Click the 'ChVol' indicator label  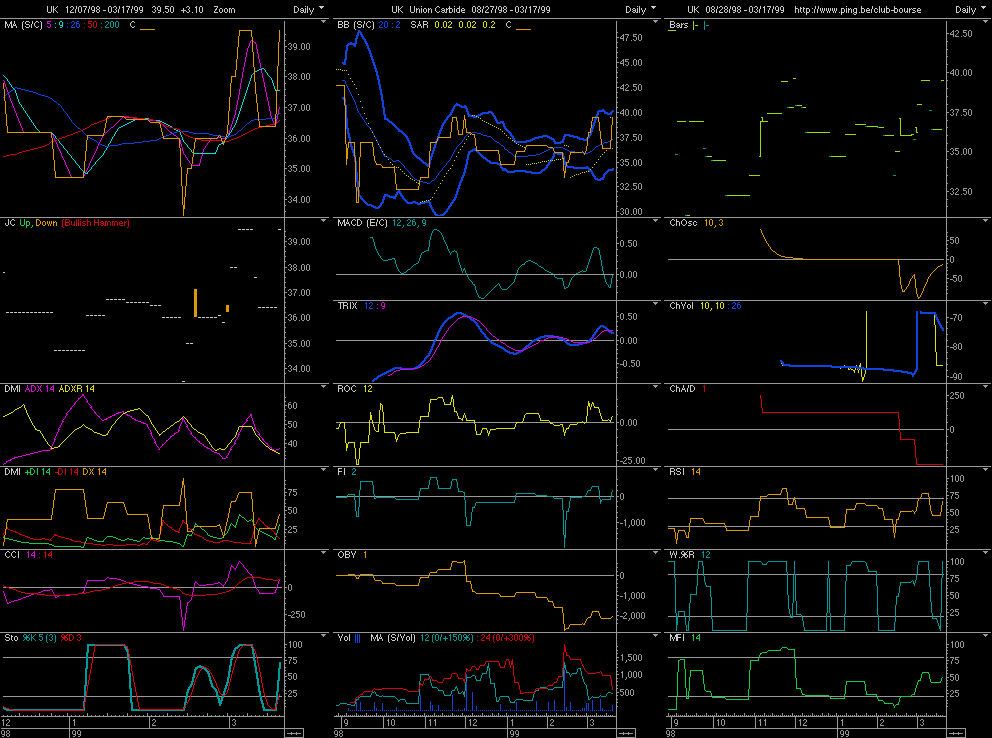click(681, 306)
